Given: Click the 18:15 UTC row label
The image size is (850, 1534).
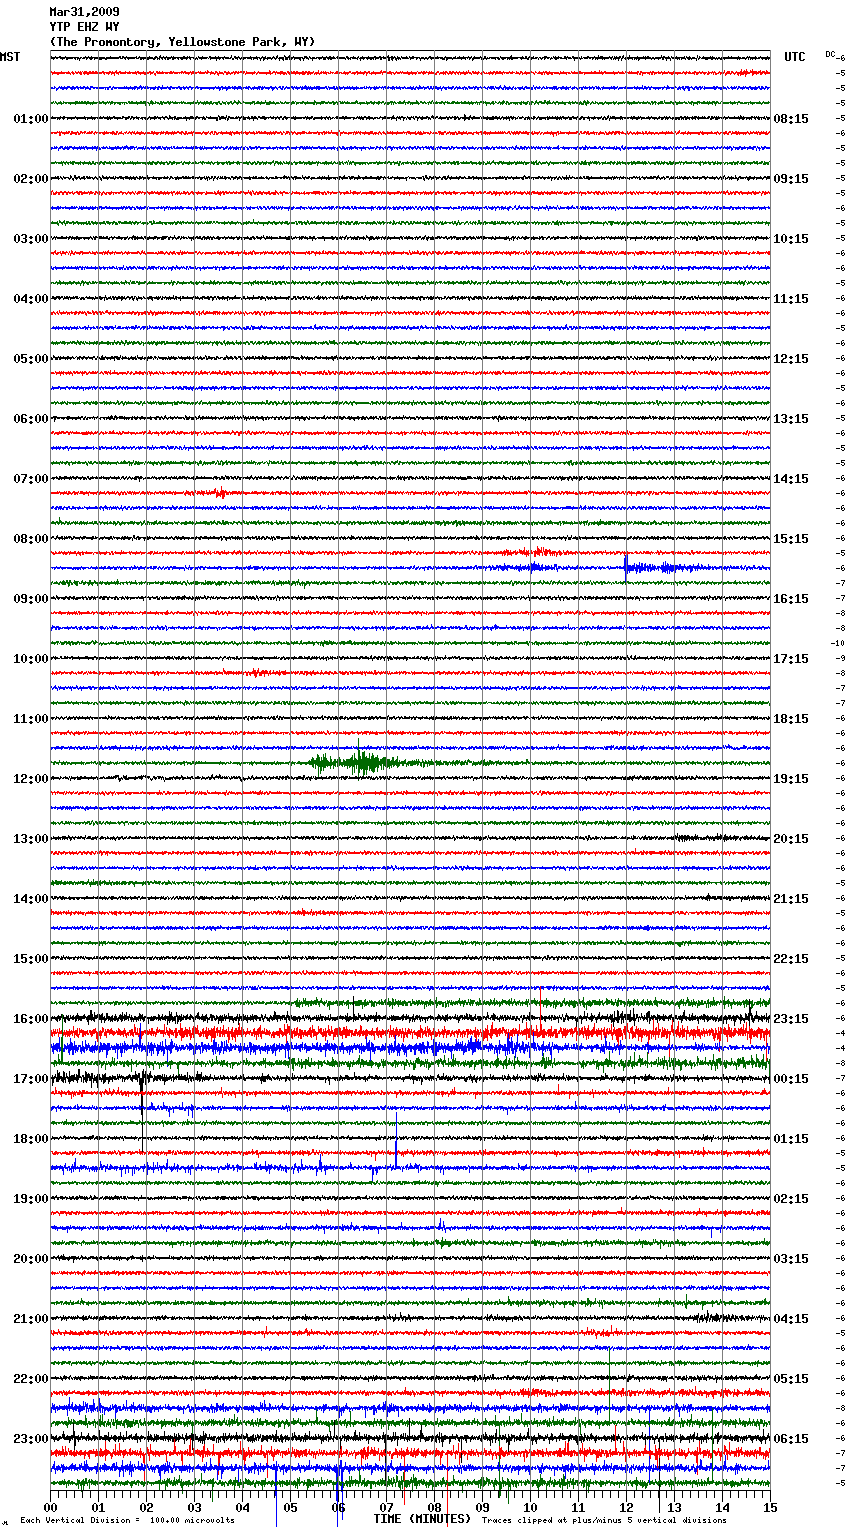Looking at the screenshot, I should point(791,719).
